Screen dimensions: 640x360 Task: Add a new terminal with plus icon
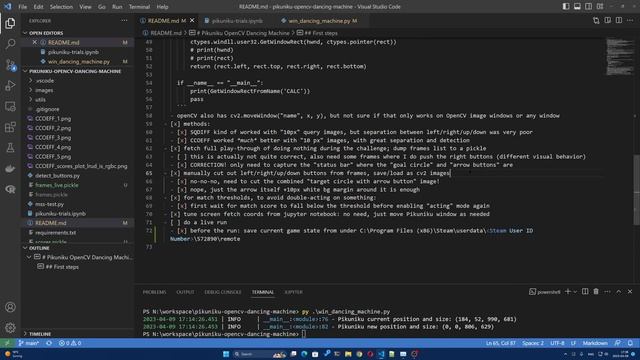tap(567, 291)
